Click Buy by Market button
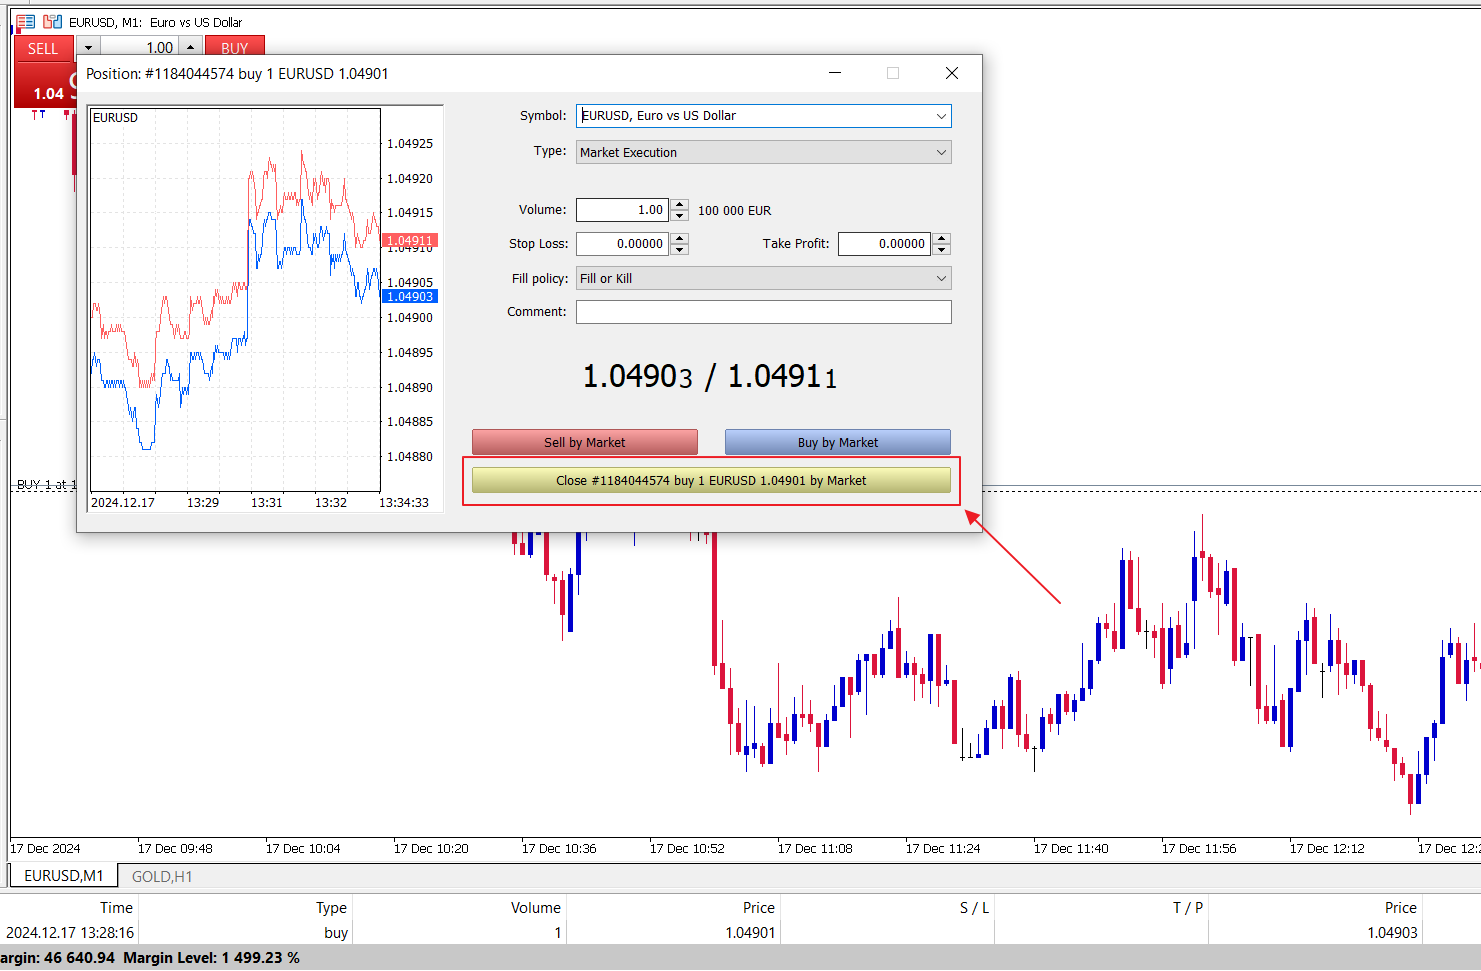The height and width of the screenshot is (971, 1481). point(838,442)
